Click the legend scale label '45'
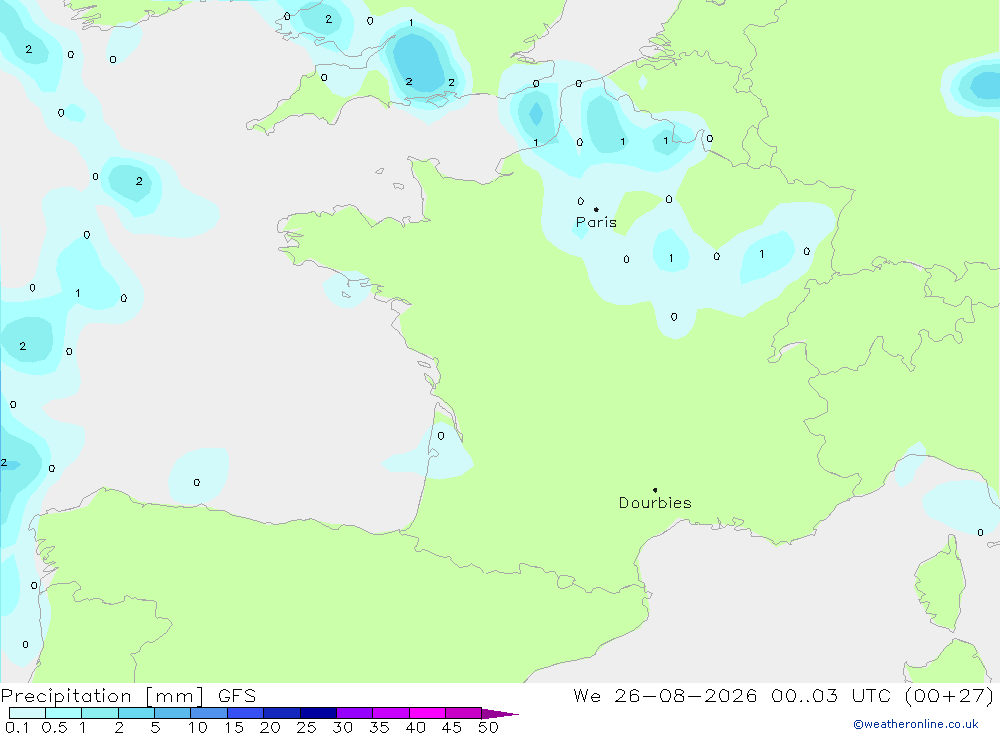Viewport: 1000px width, 733px height. (452, 727)
